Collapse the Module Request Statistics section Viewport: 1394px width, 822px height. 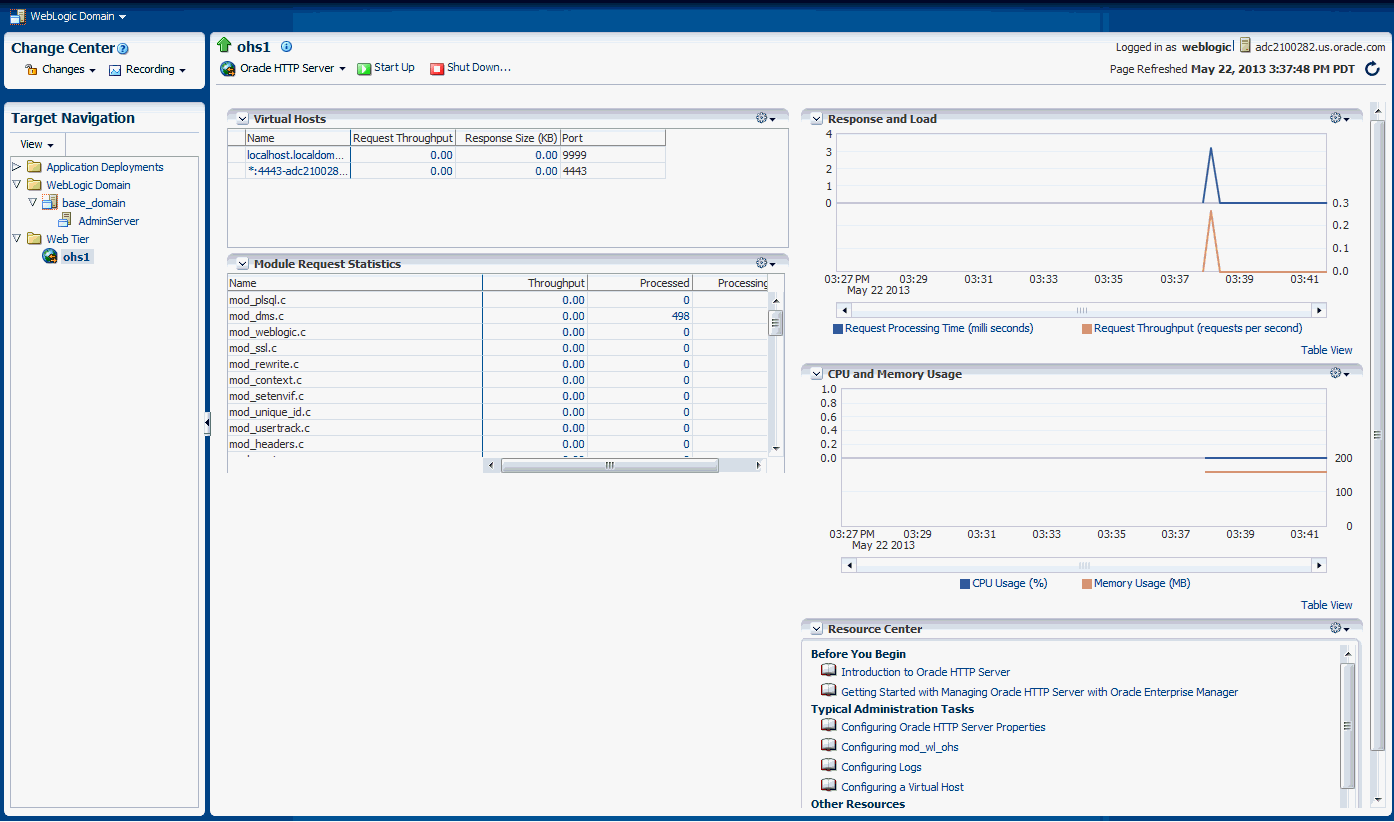pos(242,264)
